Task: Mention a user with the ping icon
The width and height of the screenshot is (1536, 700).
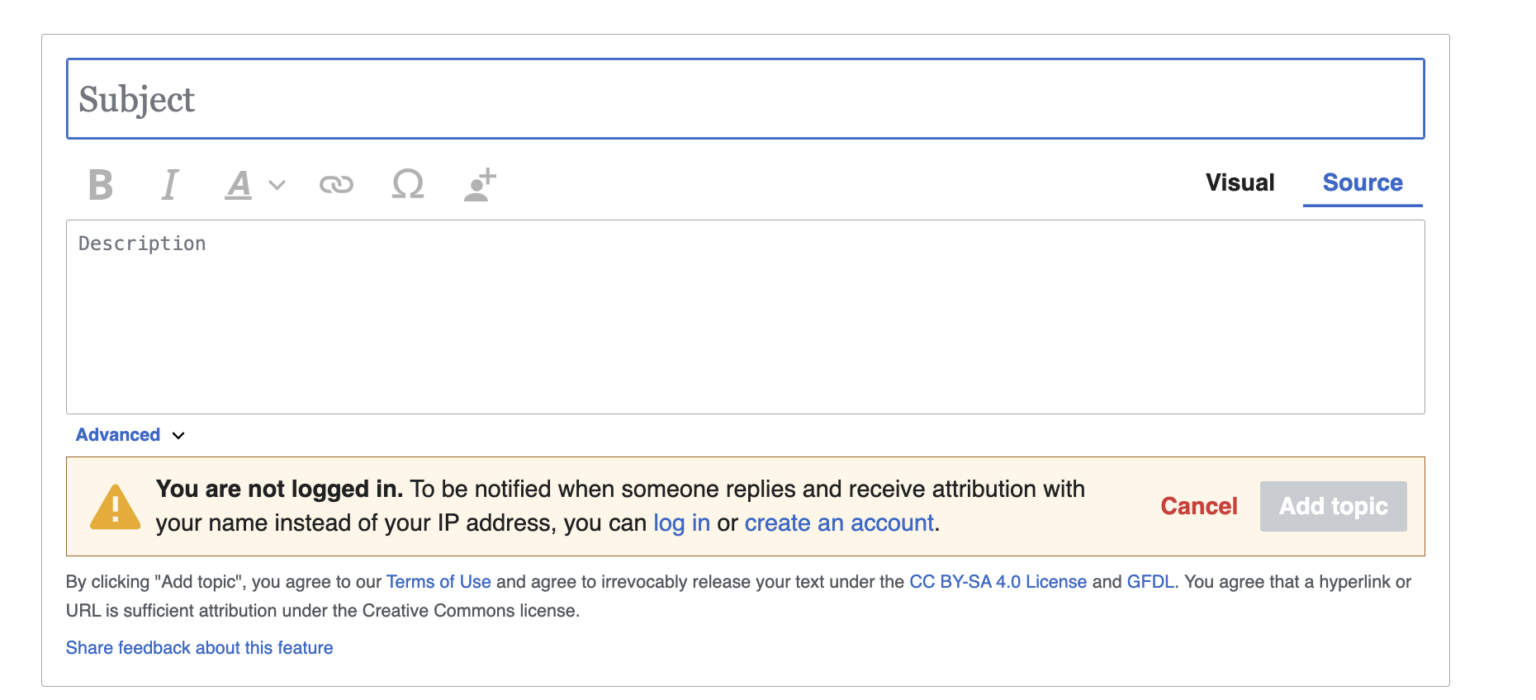Action: click(x=478, y=184)
